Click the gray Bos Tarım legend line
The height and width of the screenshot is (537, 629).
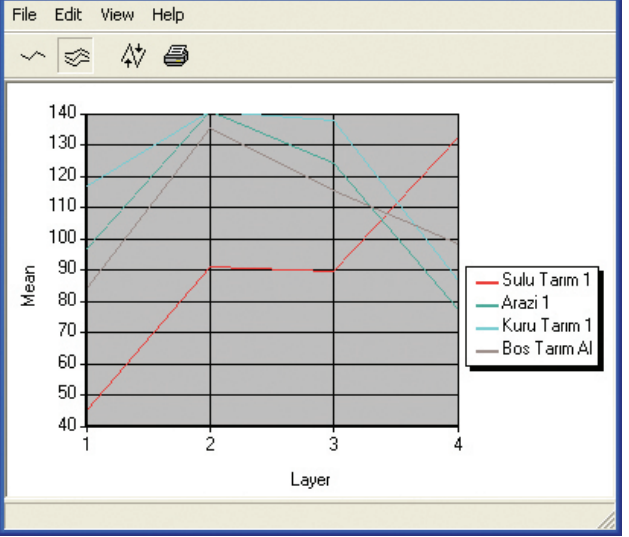click(485, 349)
